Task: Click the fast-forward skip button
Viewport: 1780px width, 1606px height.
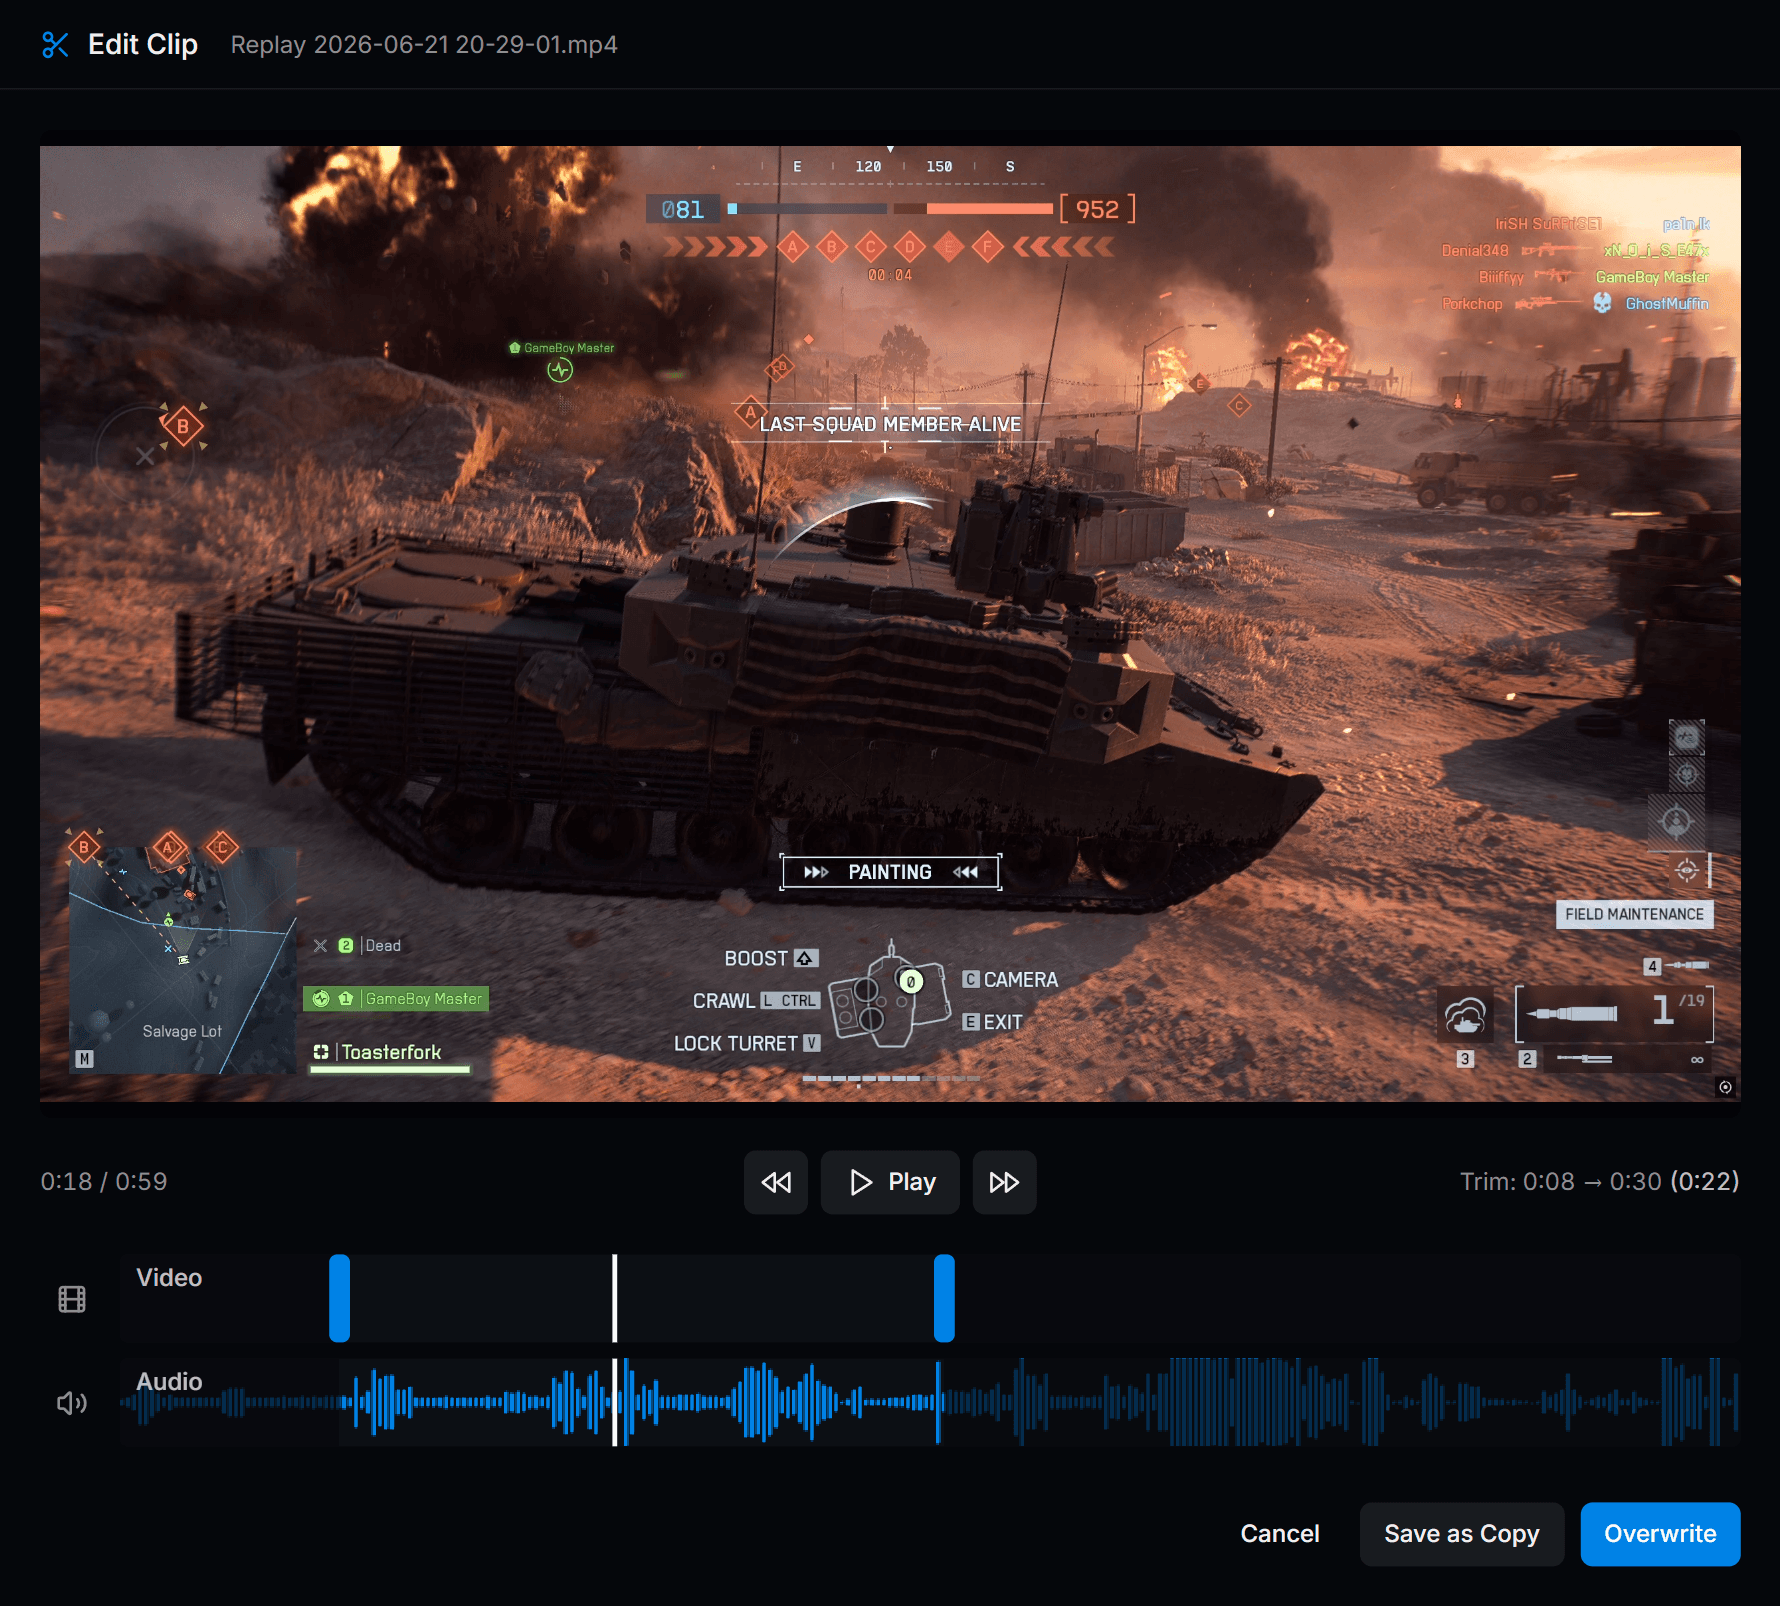Action: (x=1004, y=1182)
